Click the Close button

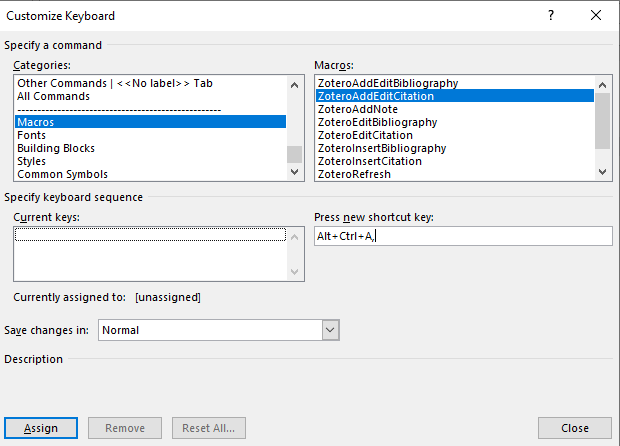575,428
